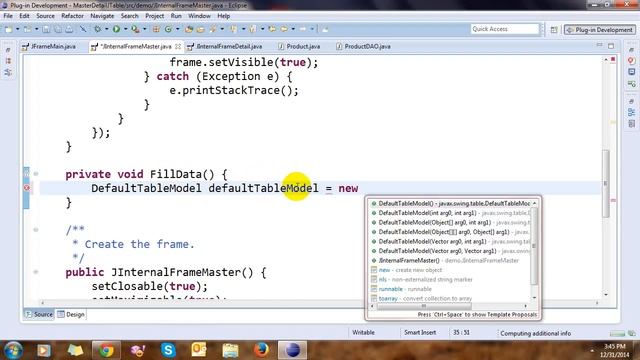Maximize the editor area icon
The image size is (640, 360).
(611, 46)
